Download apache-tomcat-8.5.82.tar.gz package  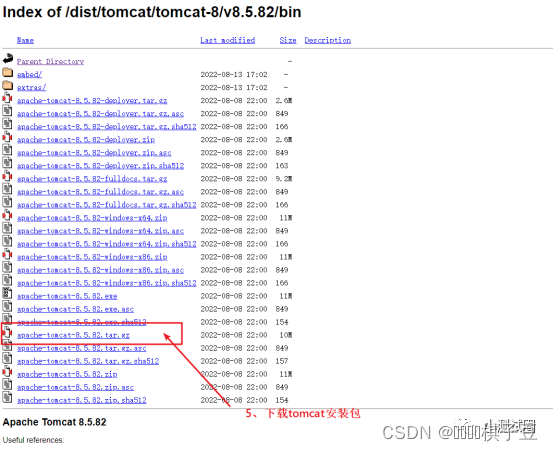(73, 335)
